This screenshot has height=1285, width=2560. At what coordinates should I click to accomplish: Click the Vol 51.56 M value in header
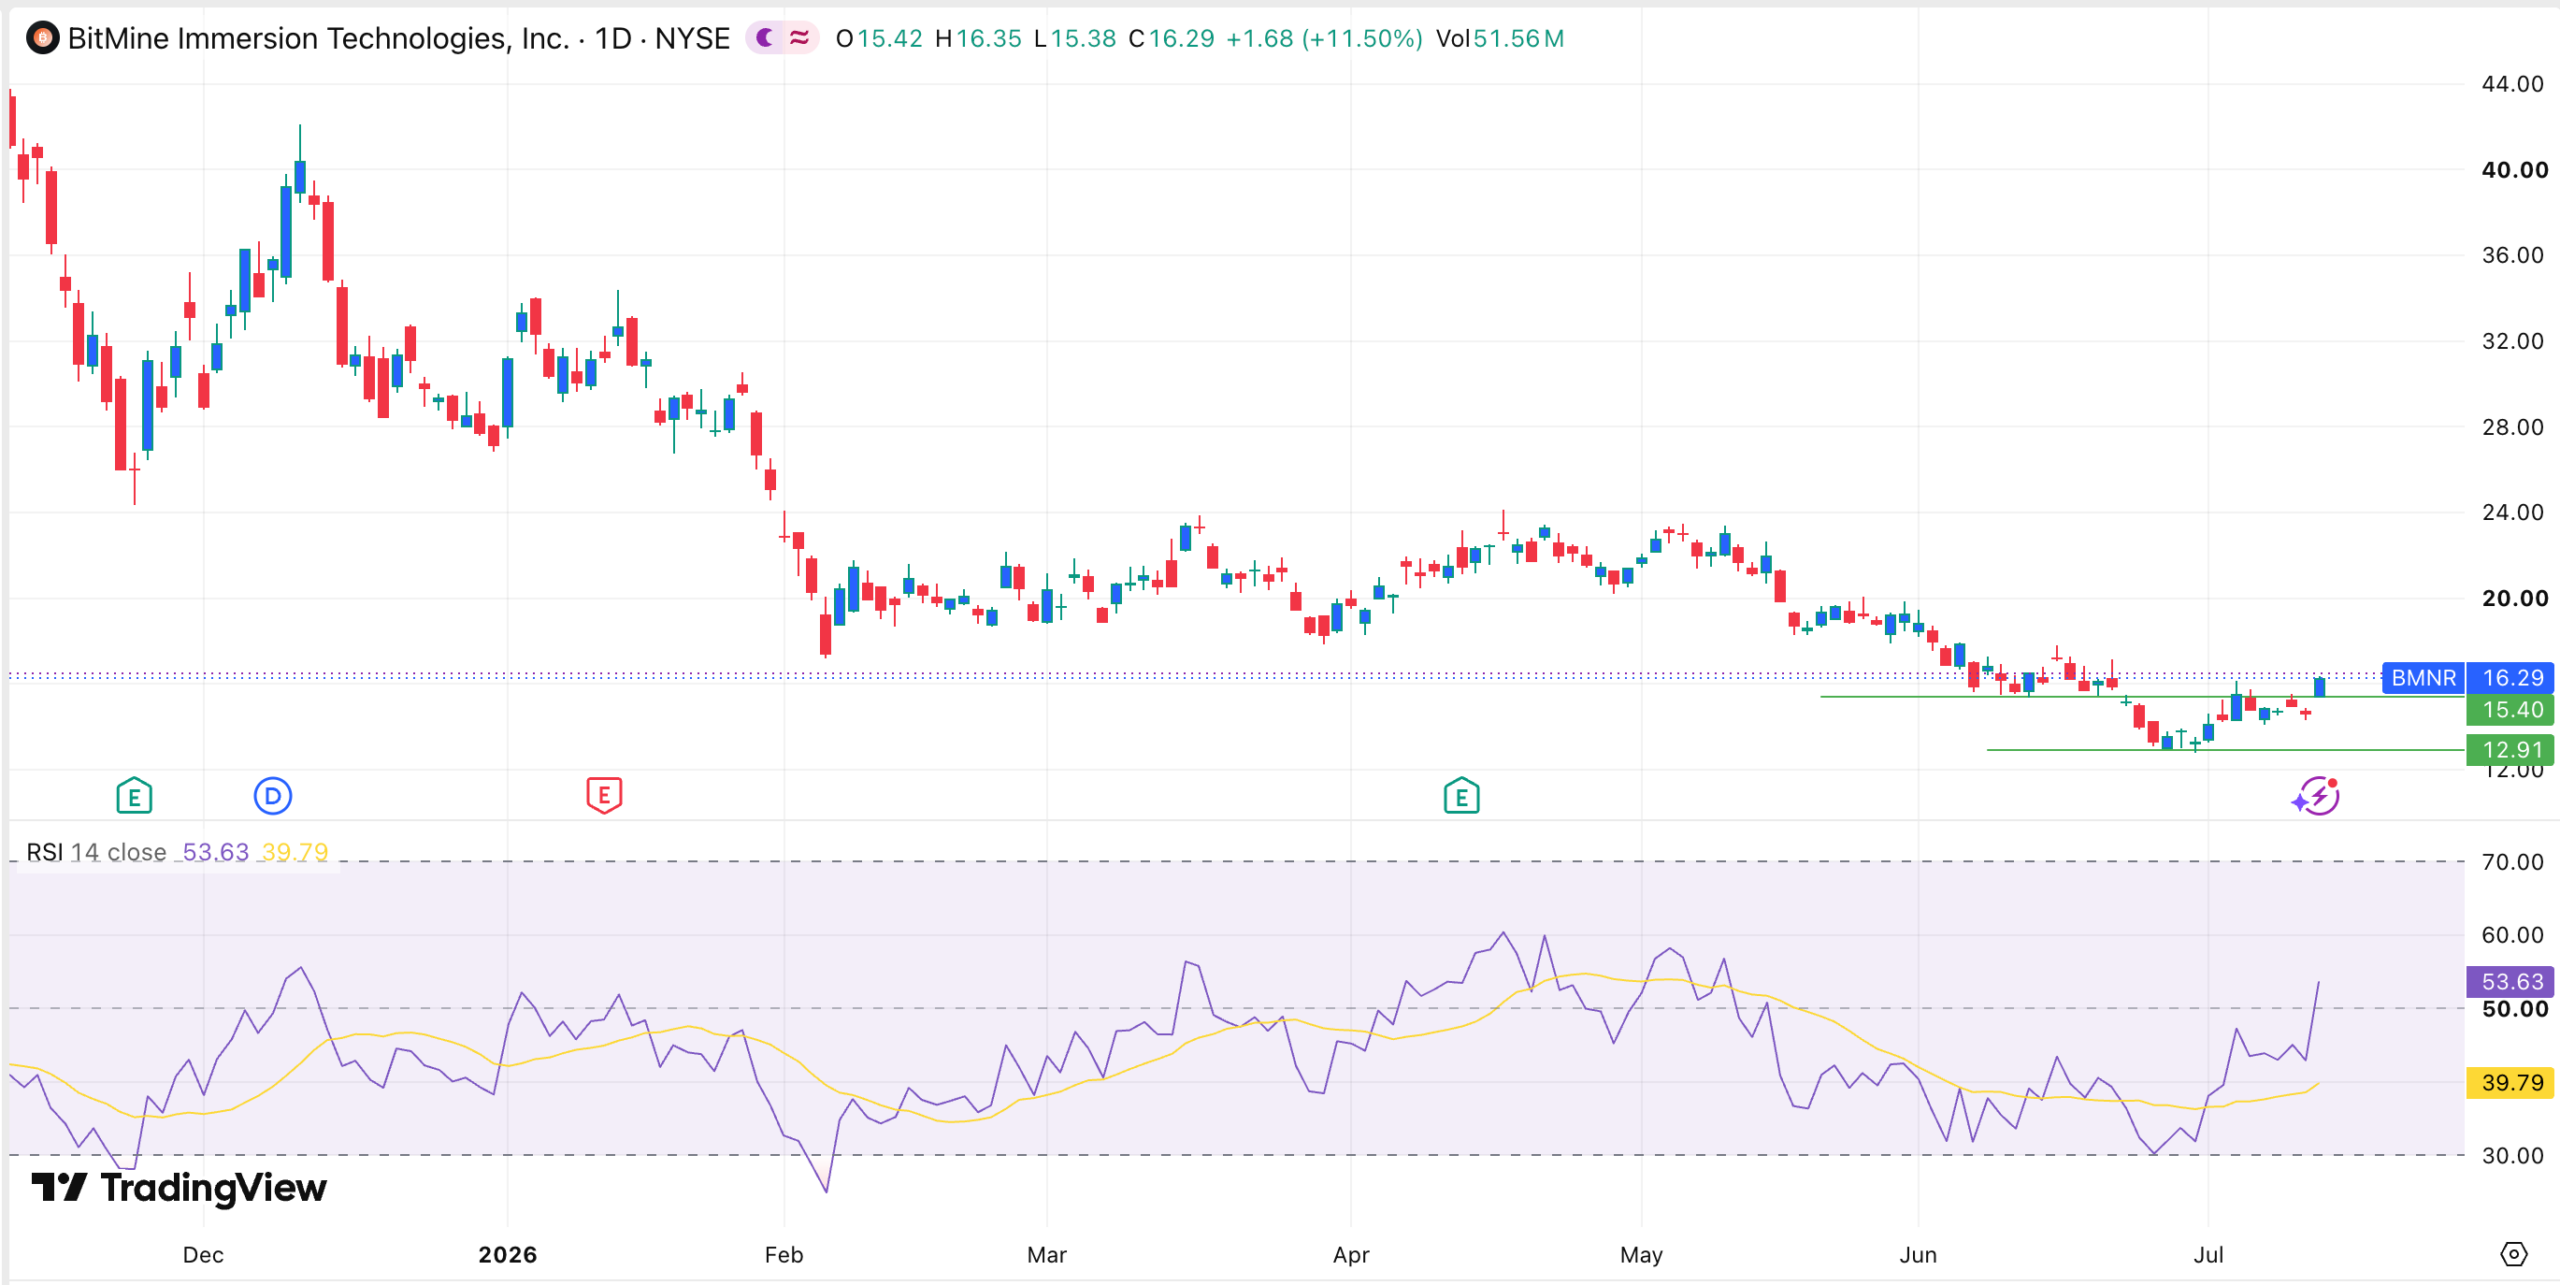[x=1500, y=38]
